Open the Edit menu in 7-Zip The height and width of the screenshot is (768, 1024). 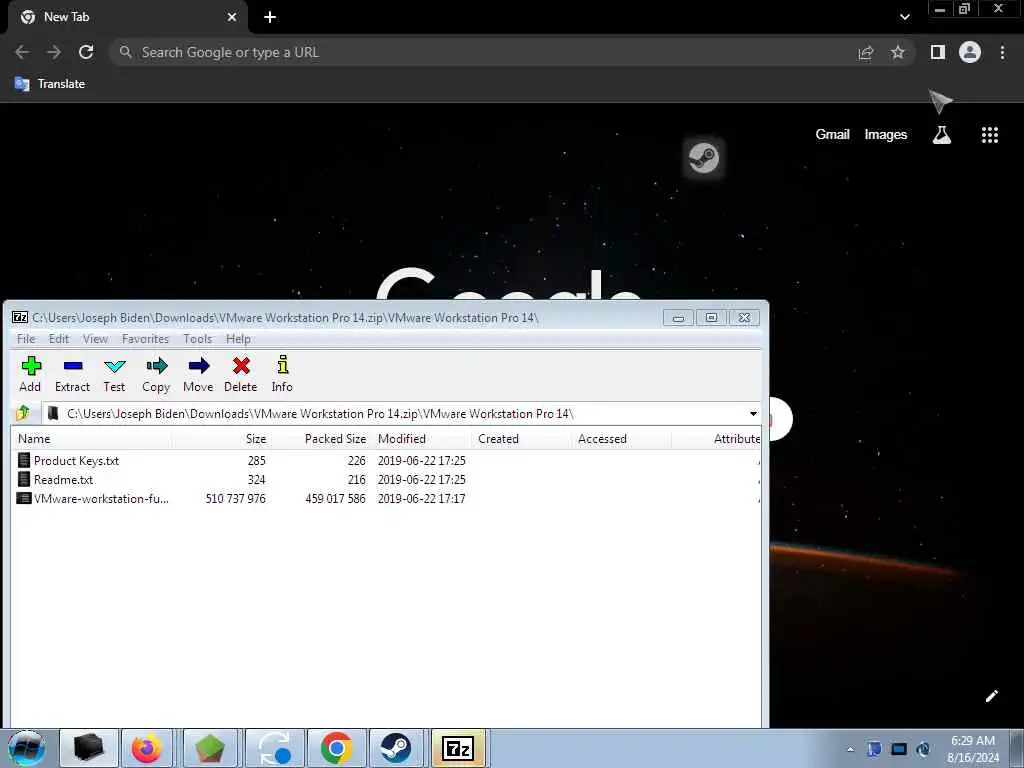(x=59, y=339)
